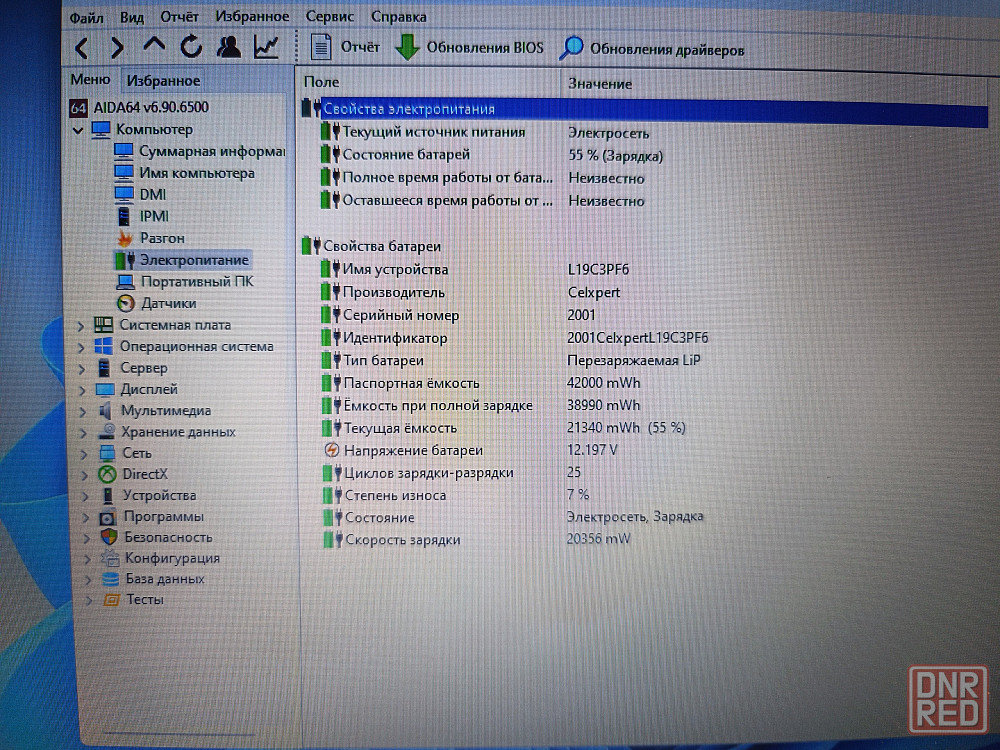Select the Свойства электропитания header row
1000x750 pixels.
644,110
